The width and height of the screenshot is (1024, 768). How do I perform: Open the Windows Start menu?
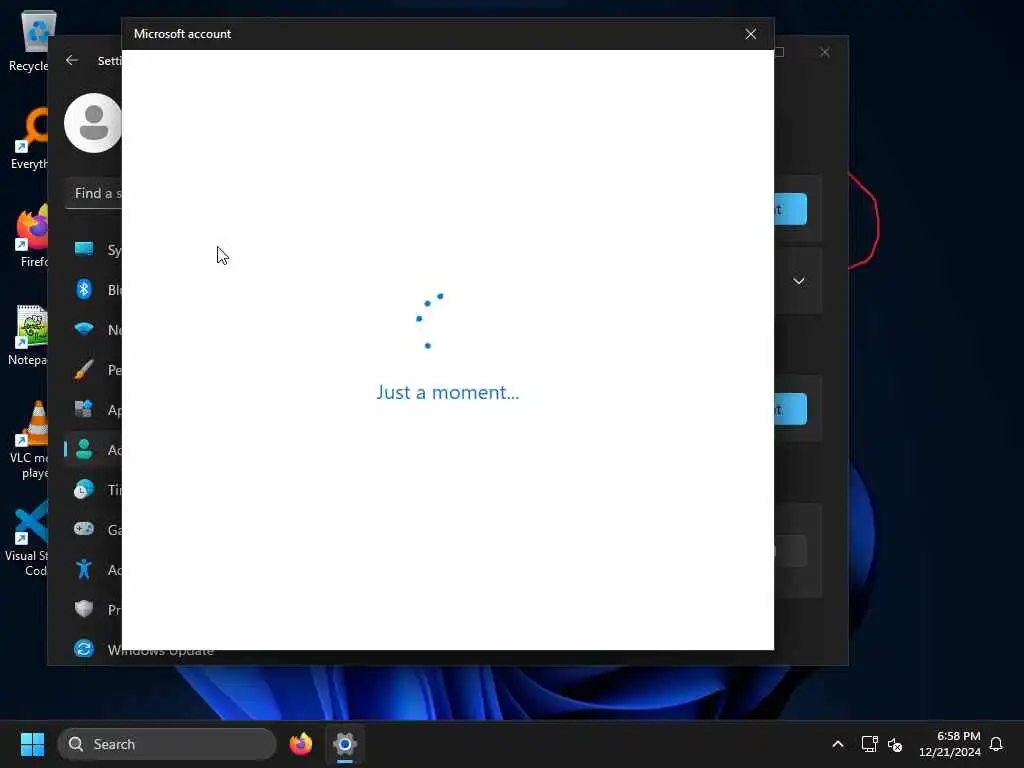tap(32, 744)
